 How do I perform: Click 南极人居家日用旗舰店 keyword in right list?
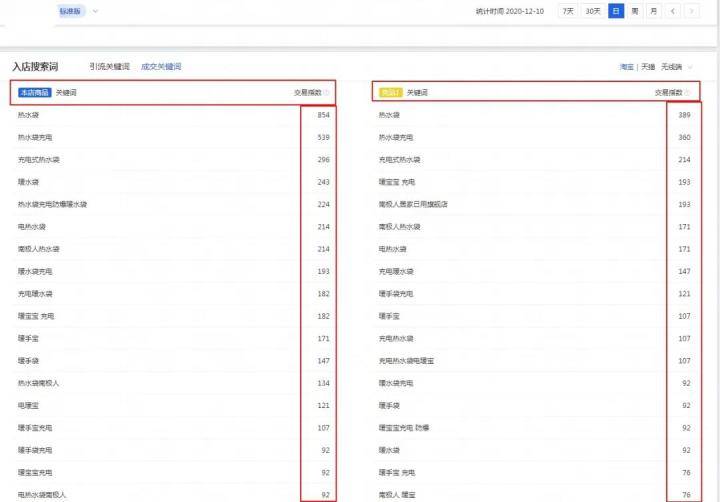click(x=413, y=204)
